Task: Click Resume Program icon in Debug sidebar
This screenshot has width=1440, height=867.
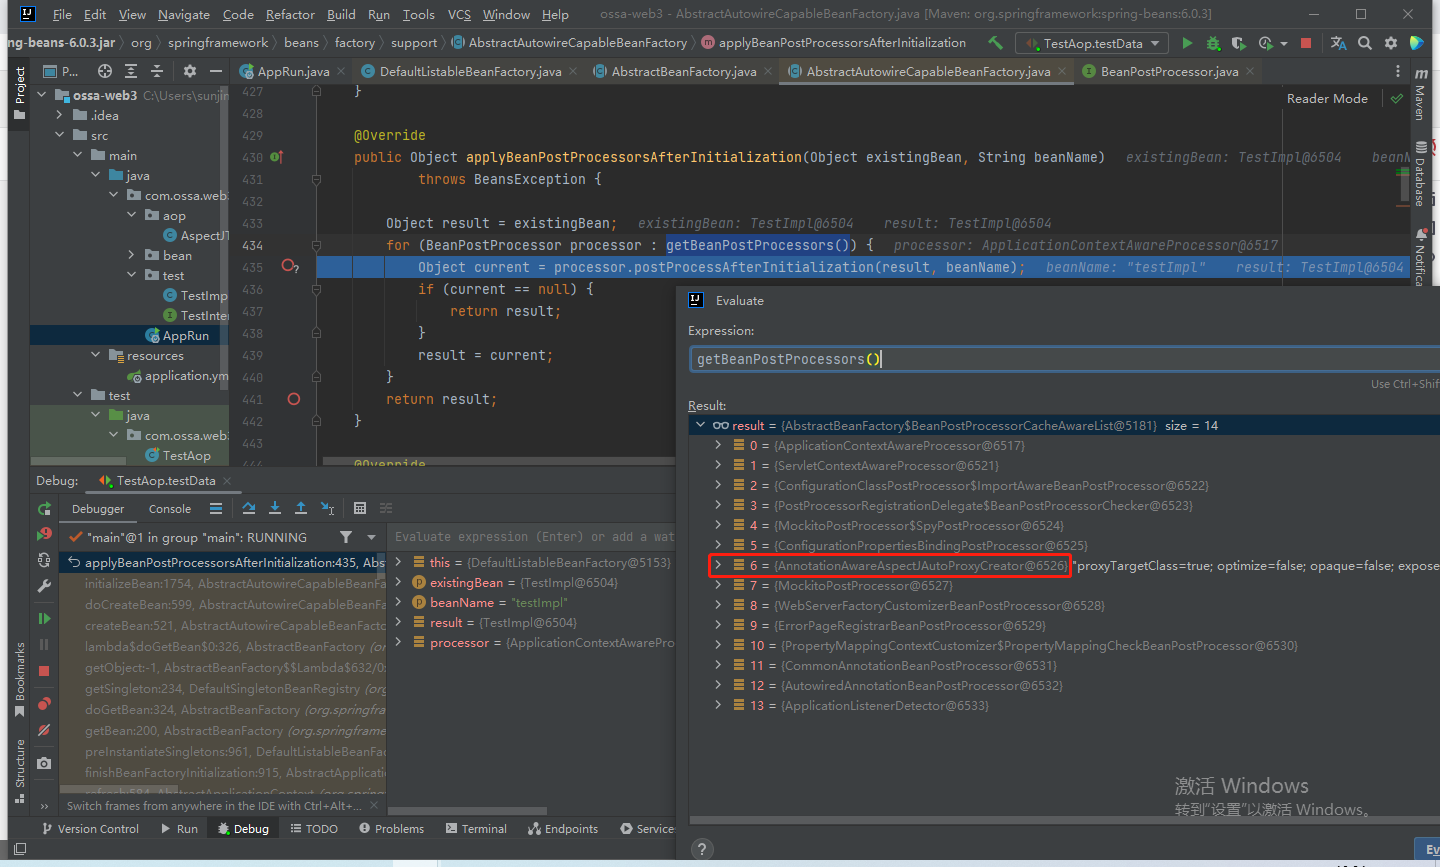Action: 44,619
